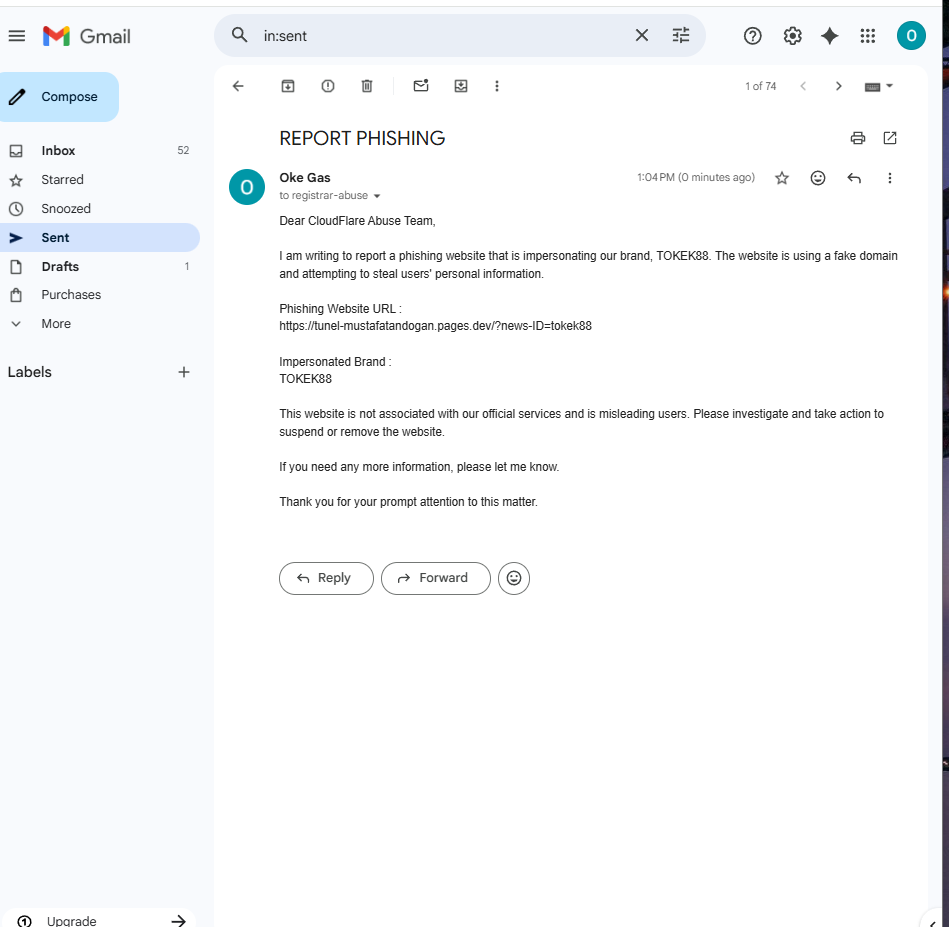Go back to the Sent list
This screenshot has width=949, height=927.
(x=238, y=86)
